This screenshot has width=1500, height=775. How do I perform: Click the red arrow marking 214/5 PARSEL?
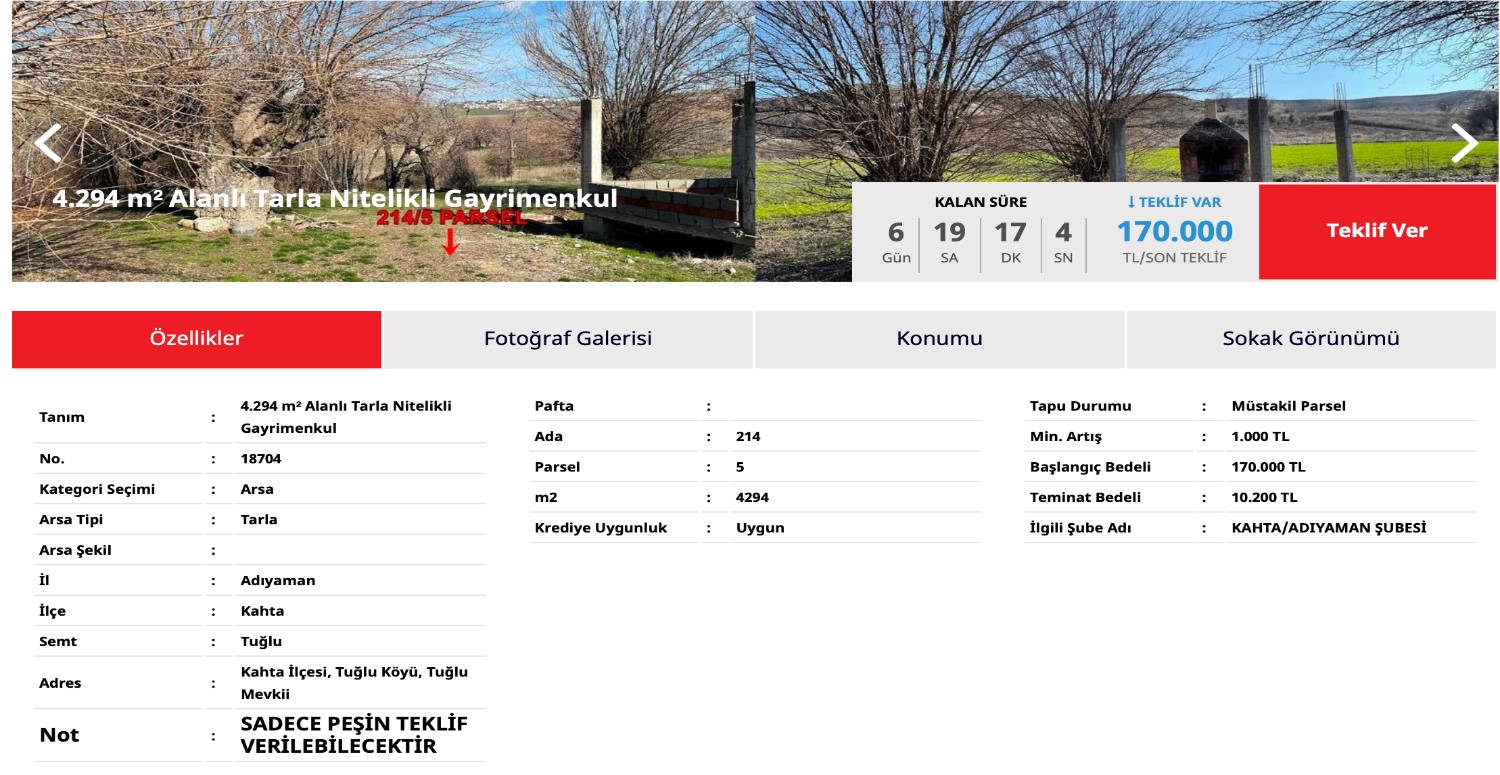coord(450,242)
